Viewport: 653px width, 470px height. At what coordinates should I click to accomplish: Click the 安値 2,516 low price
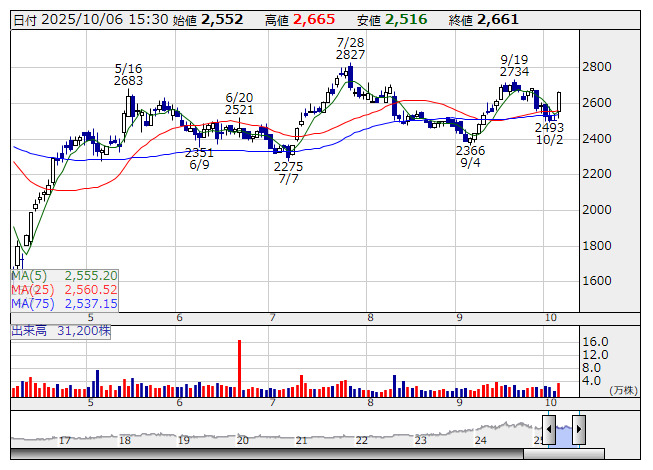pyautogui.click(x=392, y=20)
